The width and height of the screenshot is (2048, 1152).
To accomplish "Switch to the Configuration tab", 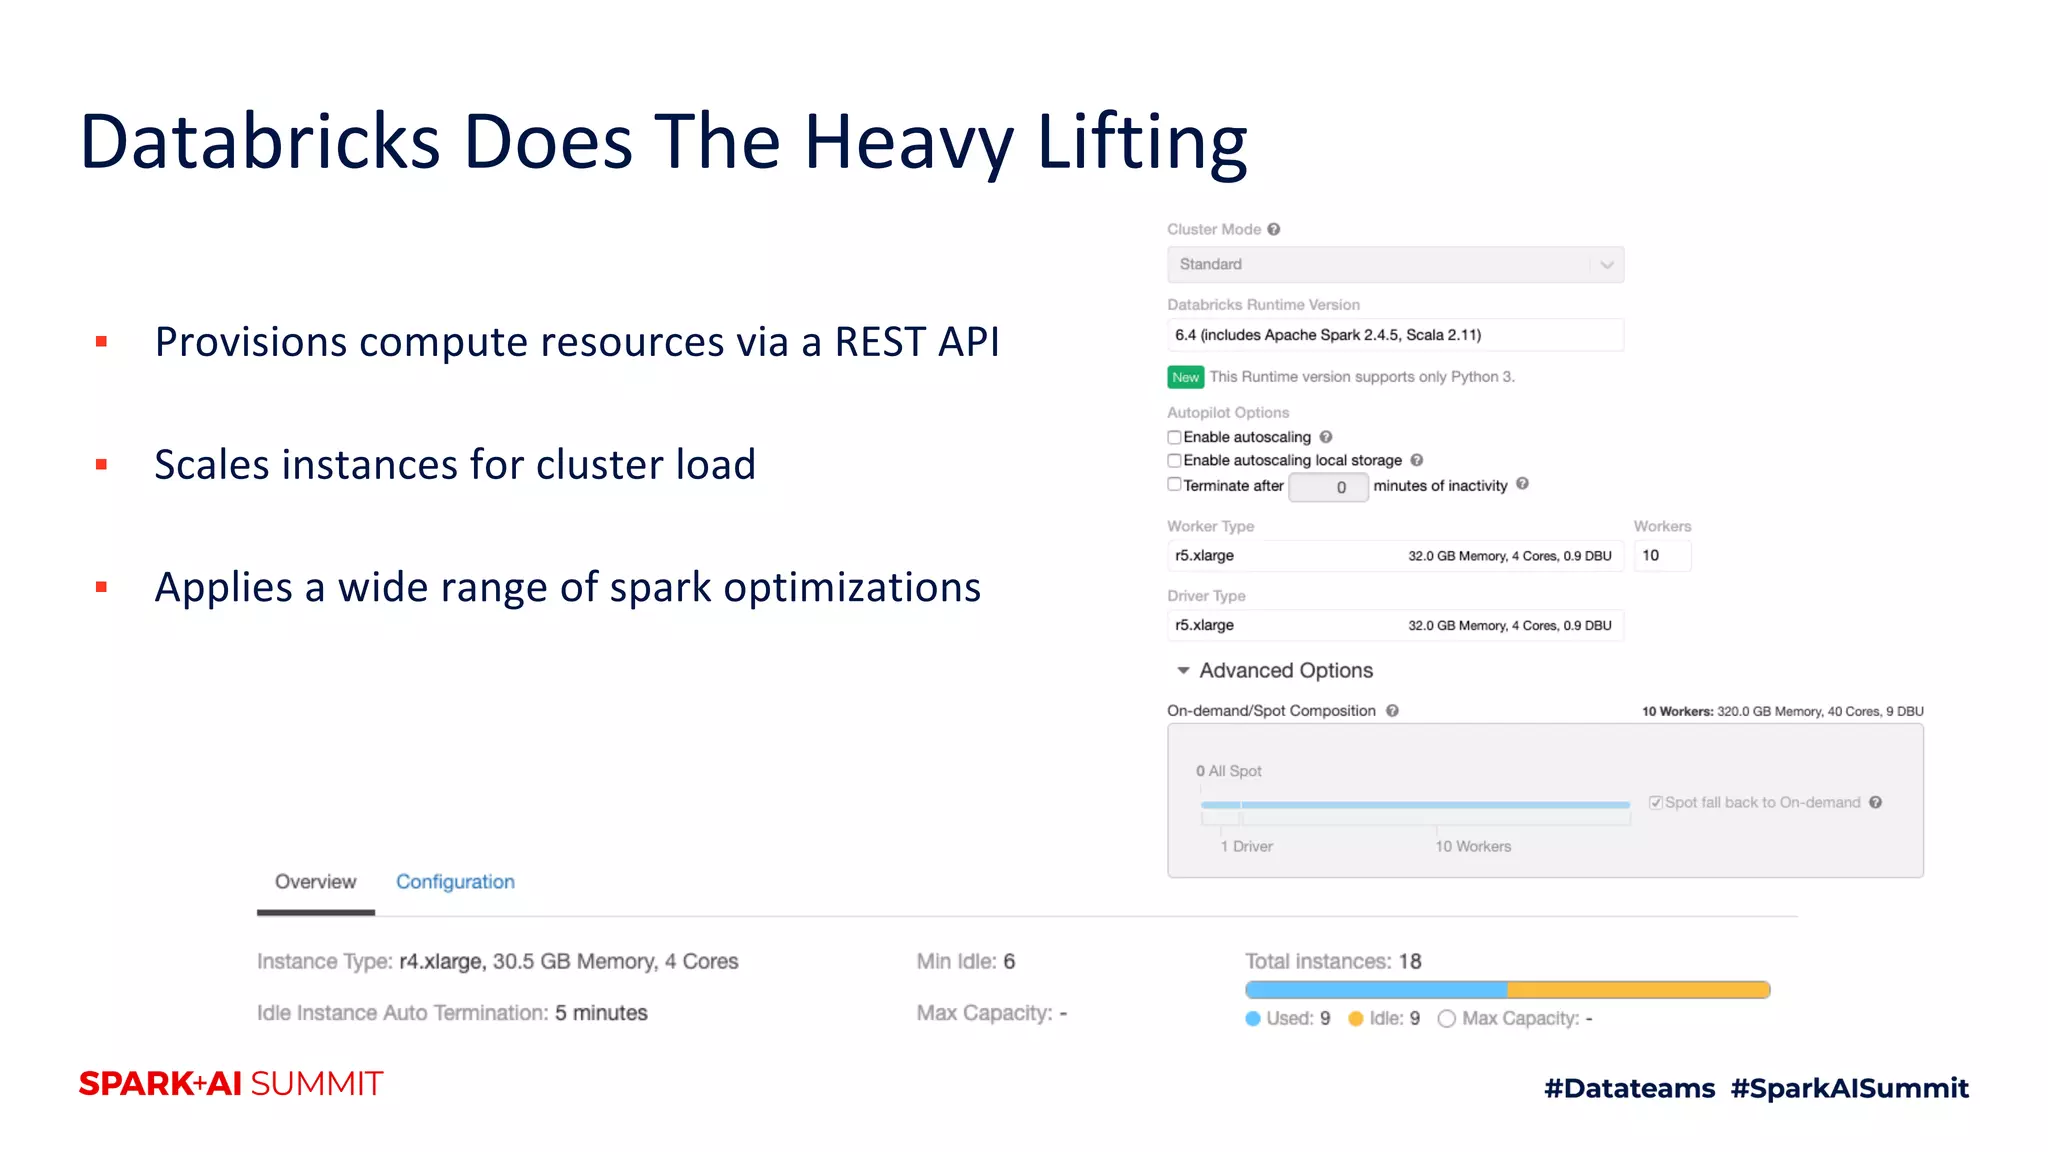I will [455, 882].
